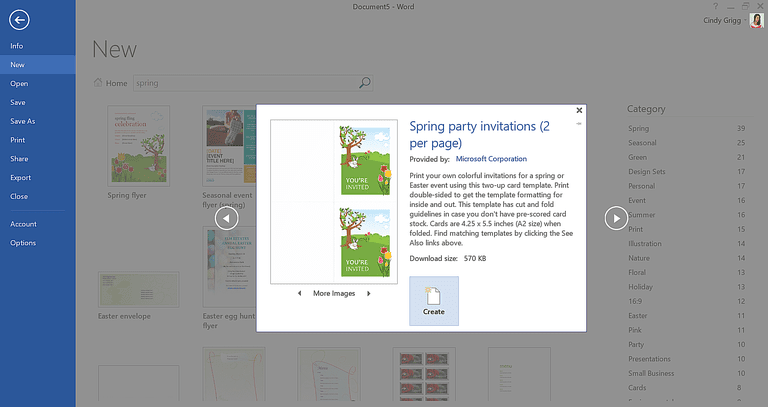
Task: Choose Save in the left sidebar
Action: tap(18, 102)
